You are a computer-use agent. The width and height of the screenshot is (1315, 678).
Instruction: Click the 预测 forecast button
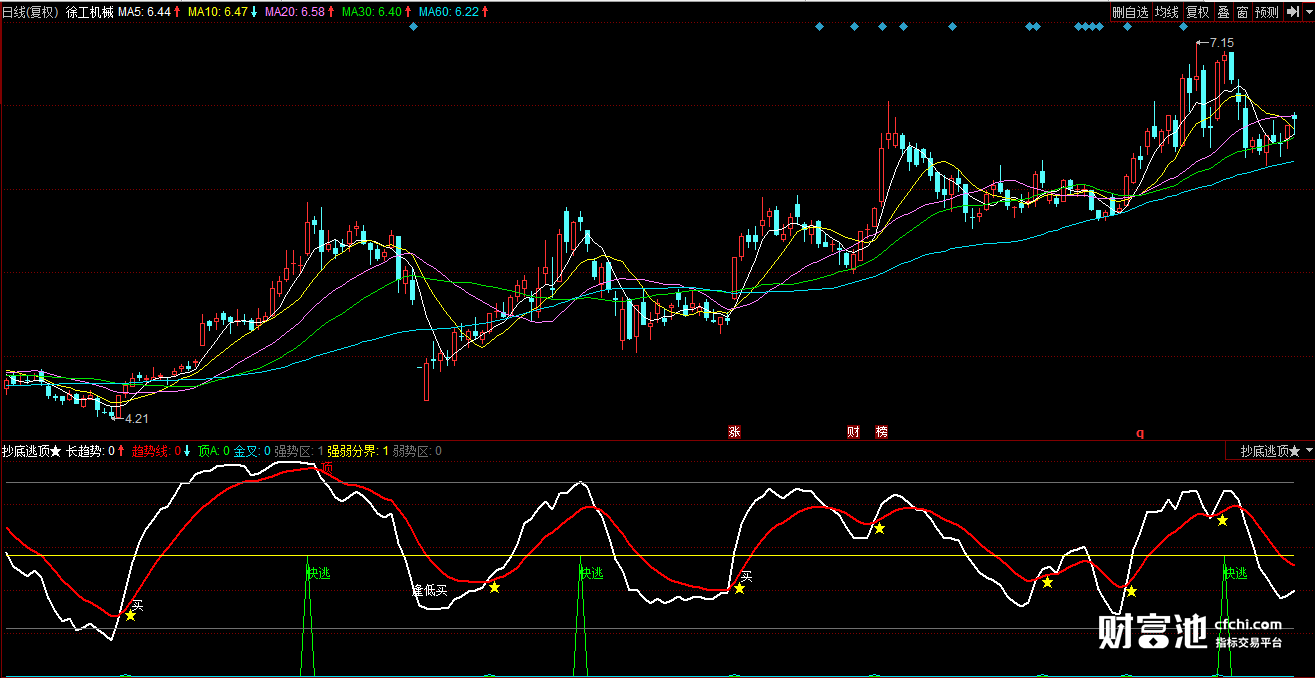click(1267, 12)
